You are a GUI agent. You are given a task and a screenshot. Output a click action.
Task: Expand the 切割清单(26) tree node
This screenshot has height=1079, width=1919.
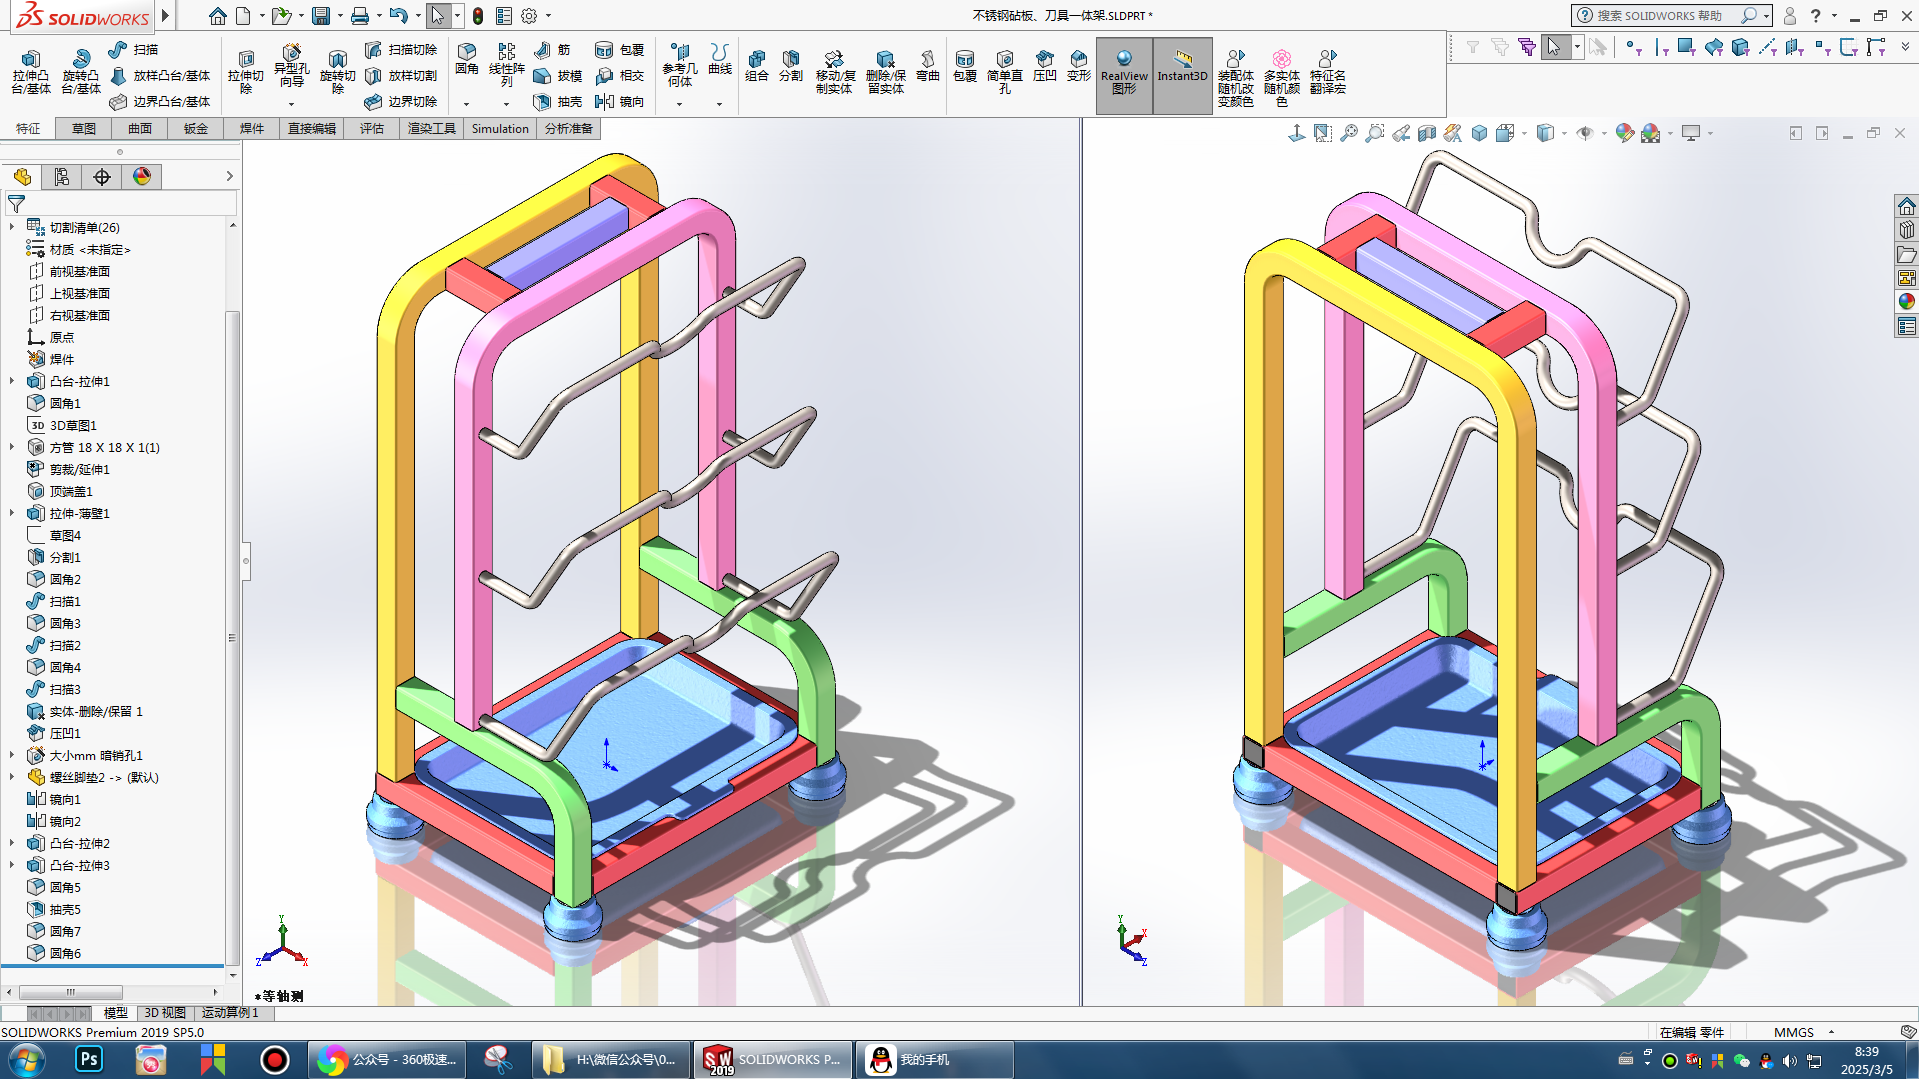[12, 228]
